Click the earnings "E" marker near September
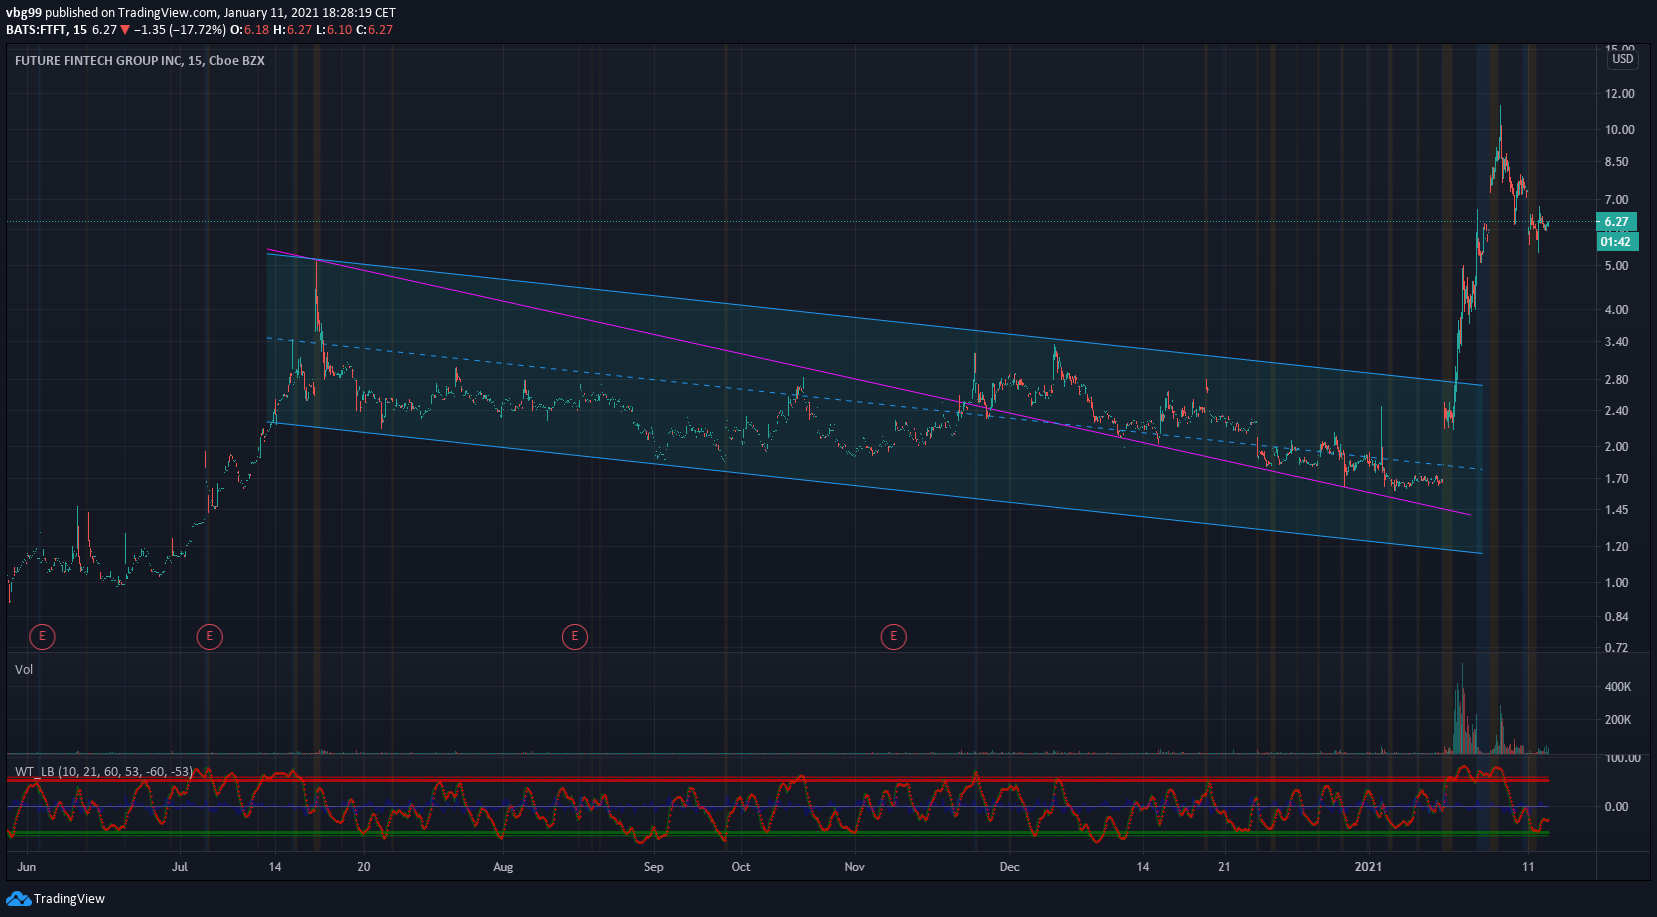The image size is (1657, 917). (575, 636)
